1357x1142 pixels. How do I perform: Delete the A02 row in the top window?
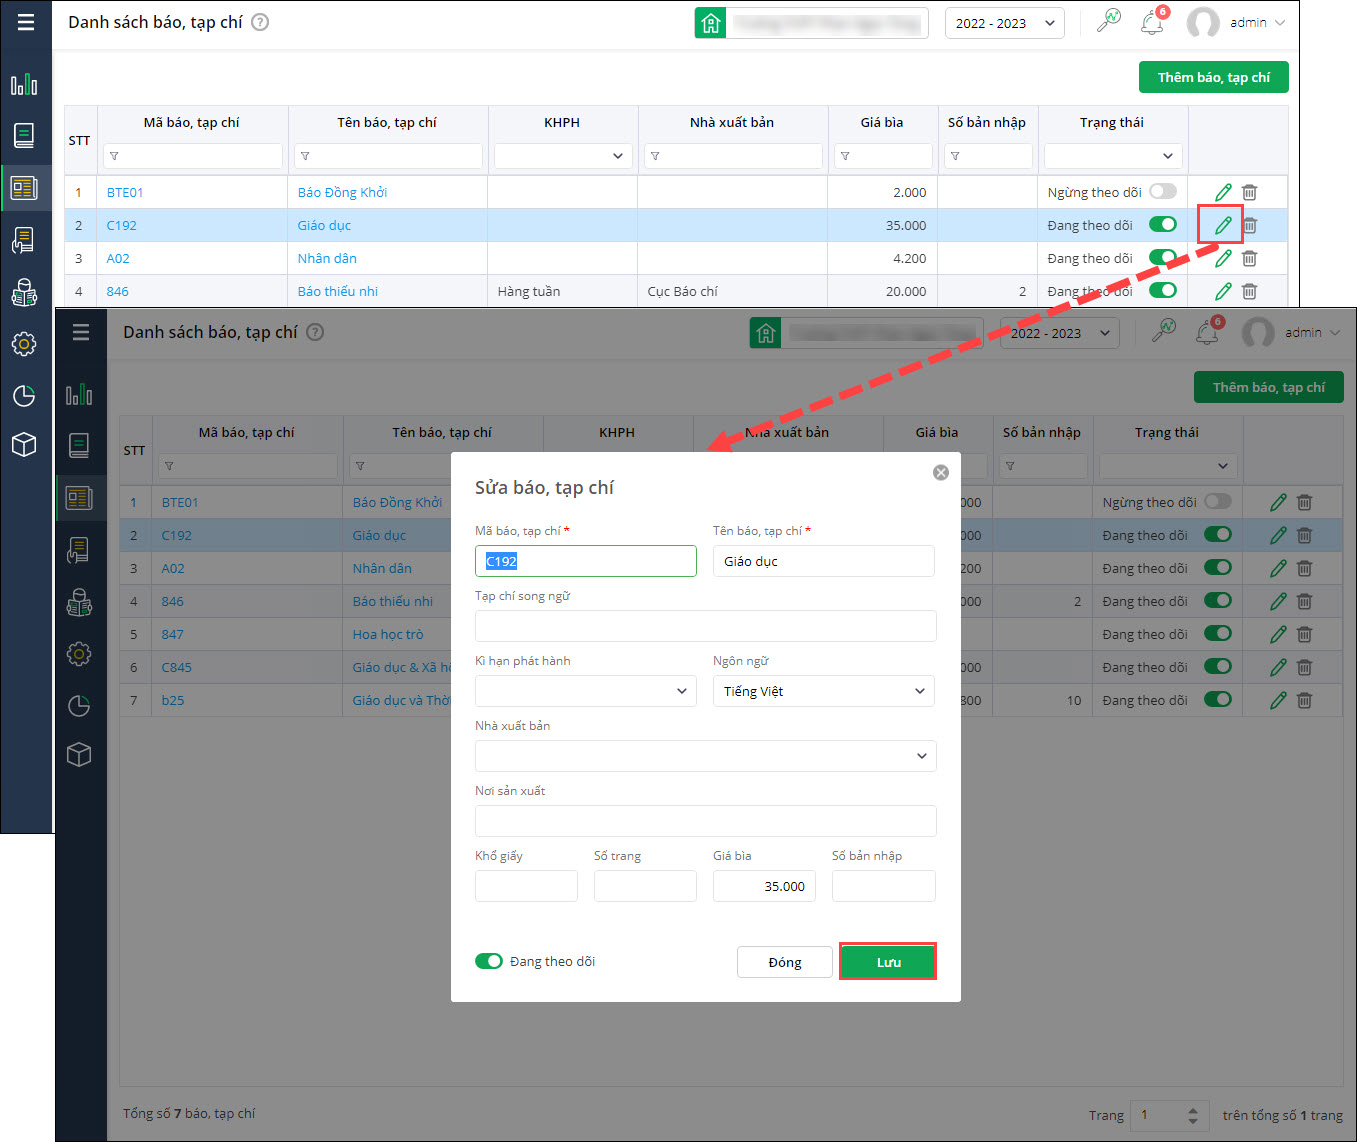tap(1249, 258)
